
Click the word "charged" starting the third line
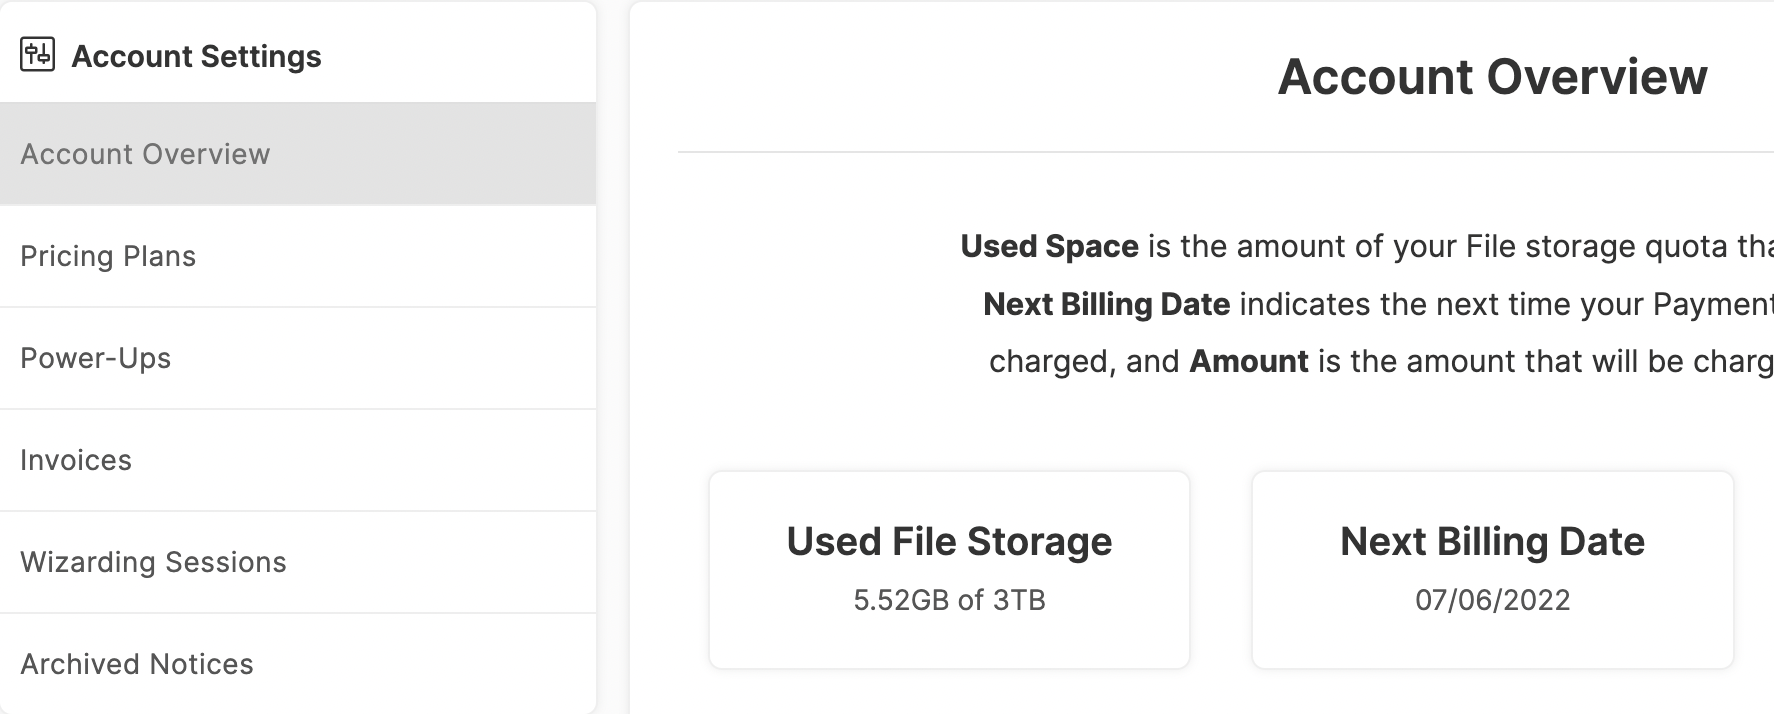point(1050,362)
